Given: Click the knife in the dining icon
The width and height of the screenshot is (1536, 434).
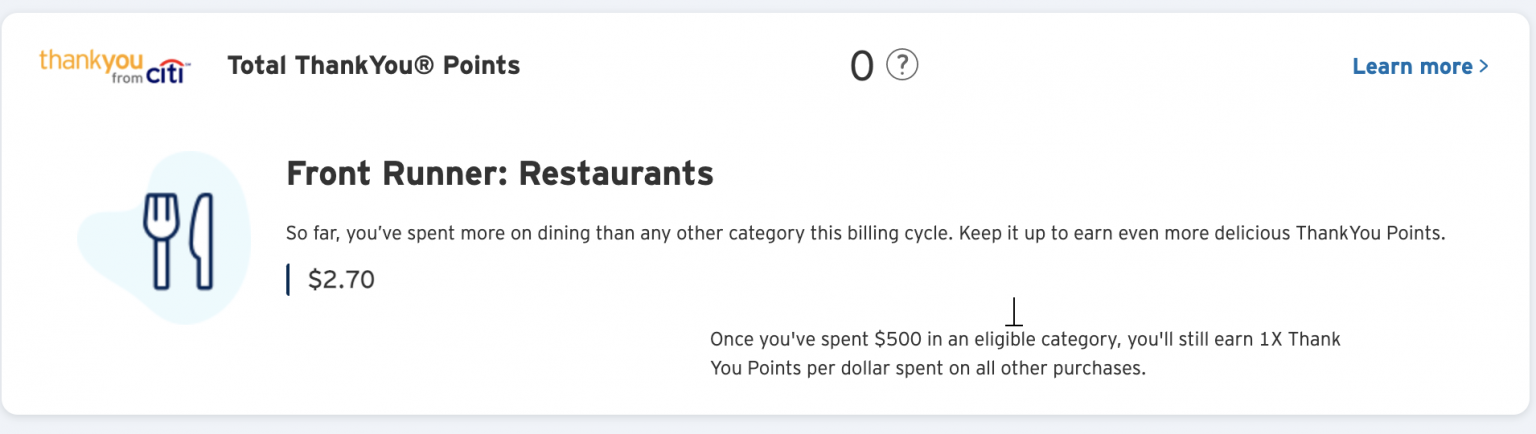Looking at the screenshot, I should tap(203, 241).
